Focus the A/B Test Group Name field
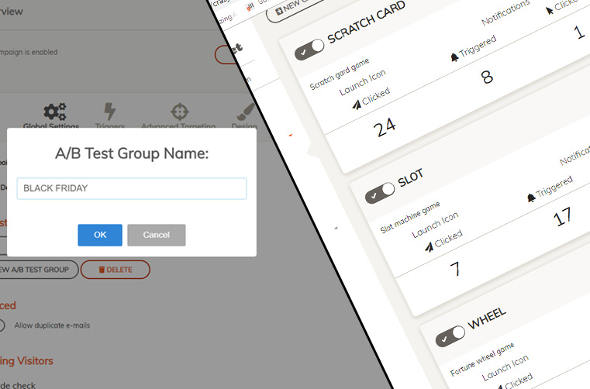The height and width of the screenshot is (389, 590). click(132, 188)
